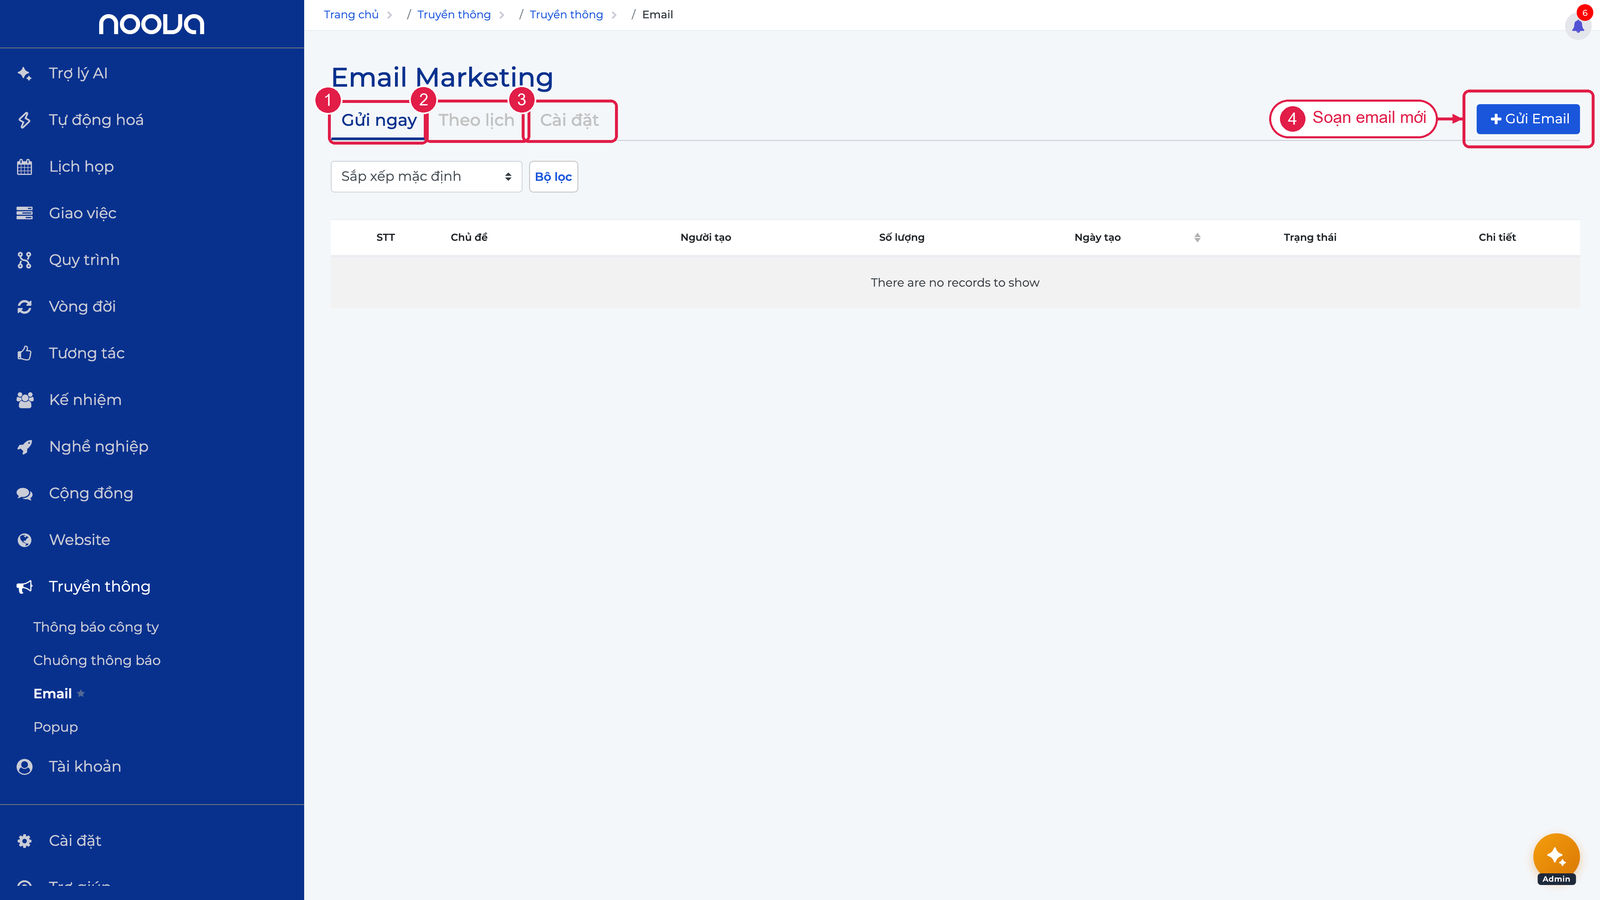This screenshot has width=1600, height=900.
Task: Open Nghề nghiệp menu label
Action: click(98, 447)
